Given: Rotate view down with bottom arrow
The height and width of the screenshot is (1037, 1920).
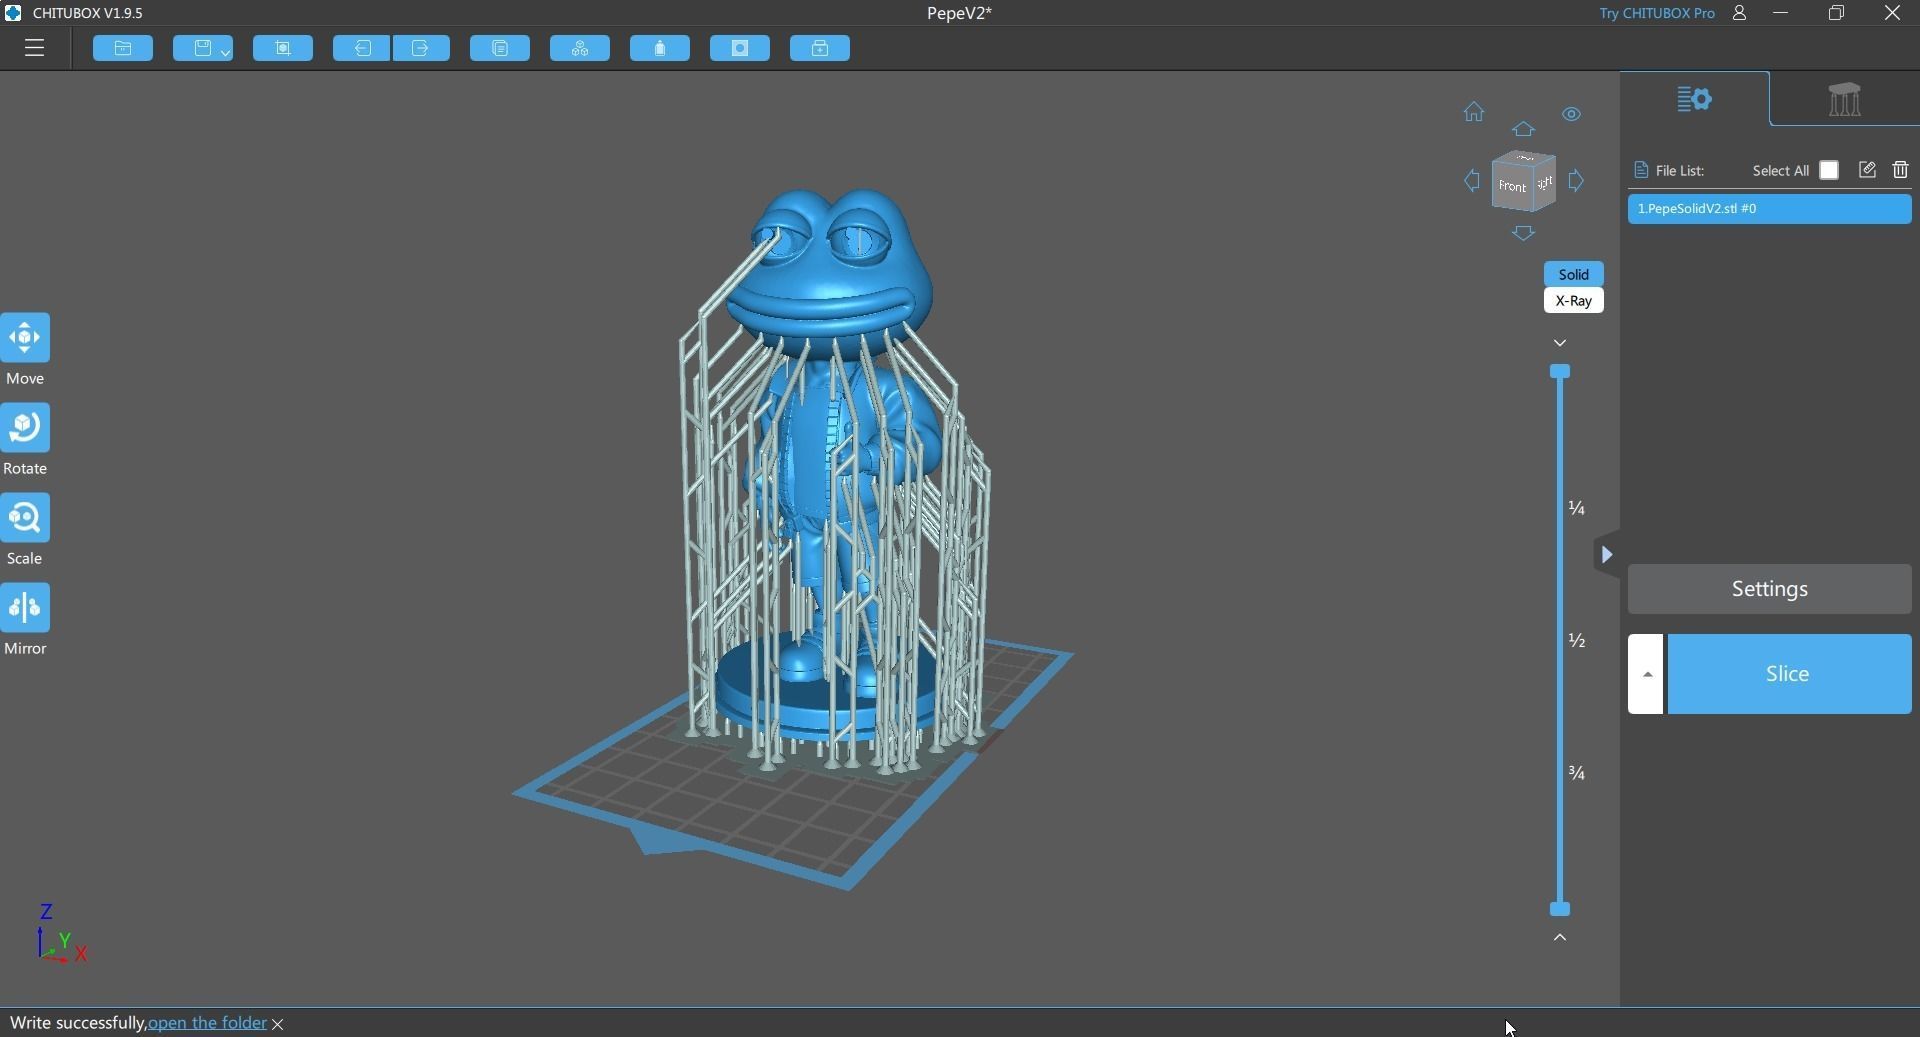Looking at the screenshot, I should coord(1523,234).
